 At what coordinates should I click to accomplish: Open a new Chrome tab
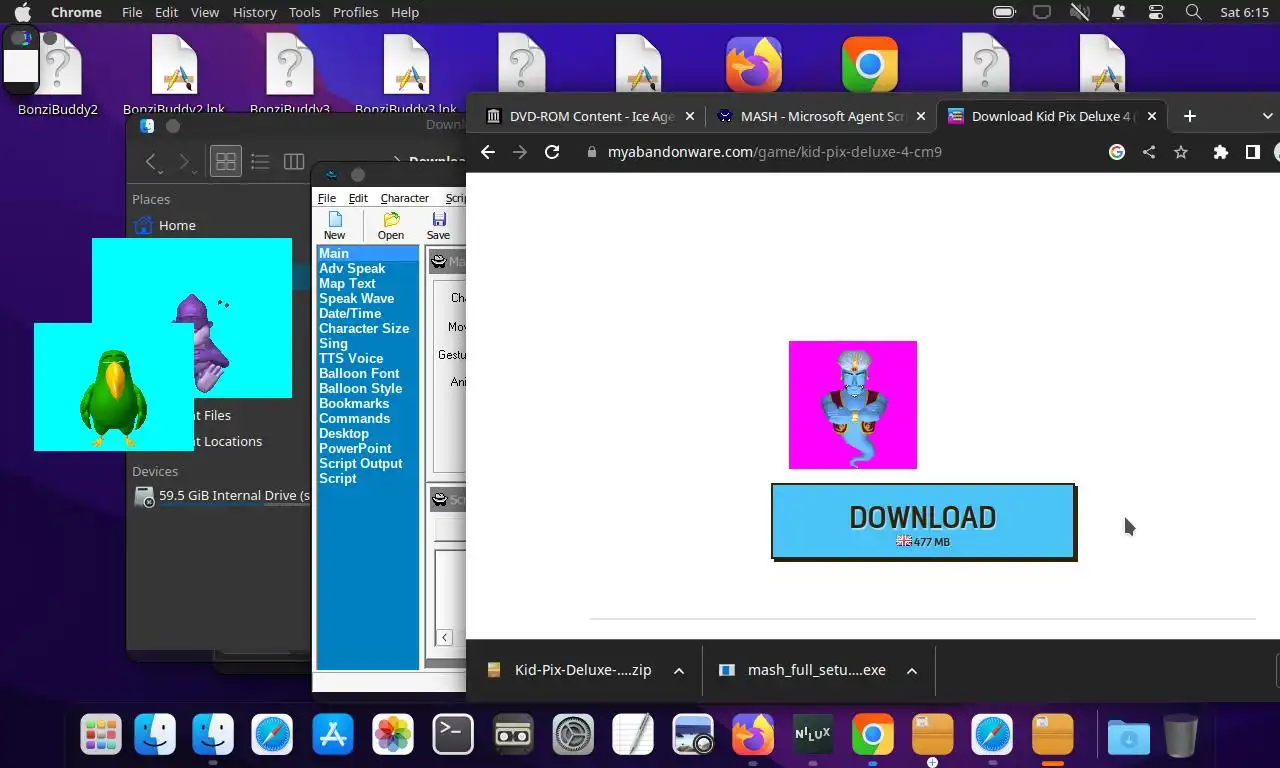coord(1189,116)
